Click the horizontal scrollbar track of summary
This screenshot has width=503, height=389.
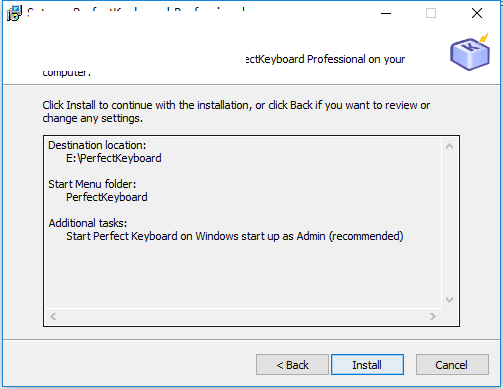[243, 316]
